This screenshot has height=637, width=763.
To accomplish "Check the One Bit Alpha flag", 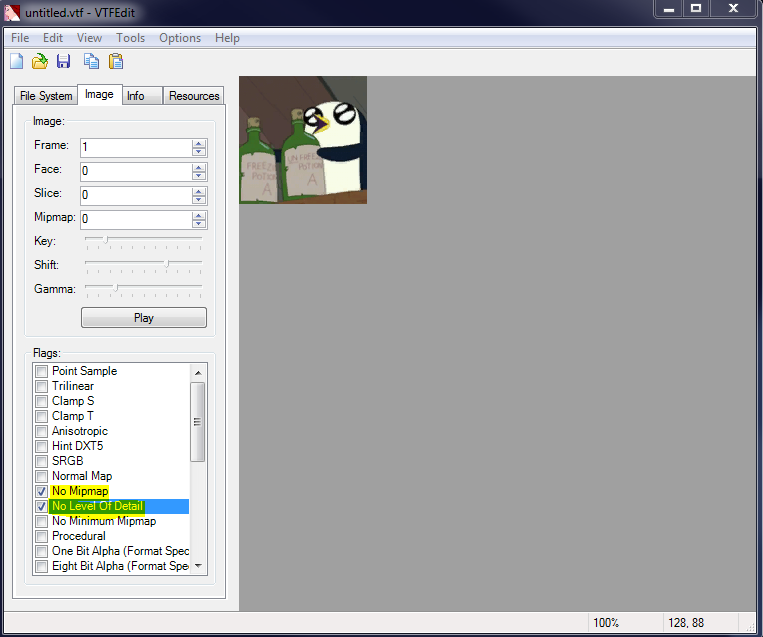I will (x=42, y=551).
